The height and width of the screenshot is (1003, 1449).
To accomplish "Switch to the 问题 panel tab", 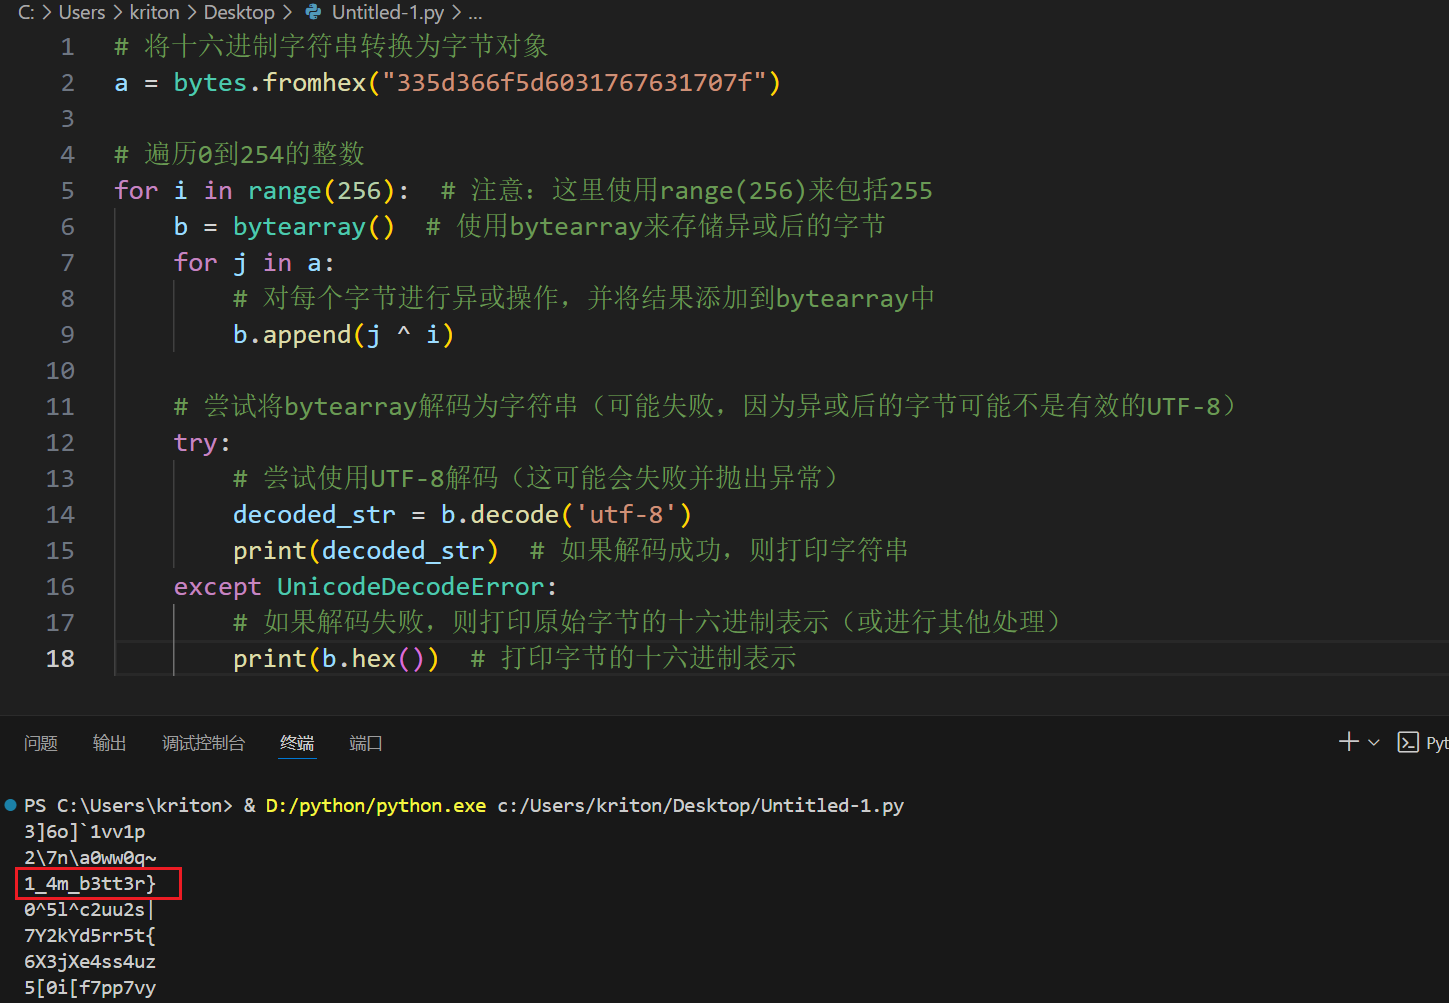I will pyautogui.click(x=41, y=742).
